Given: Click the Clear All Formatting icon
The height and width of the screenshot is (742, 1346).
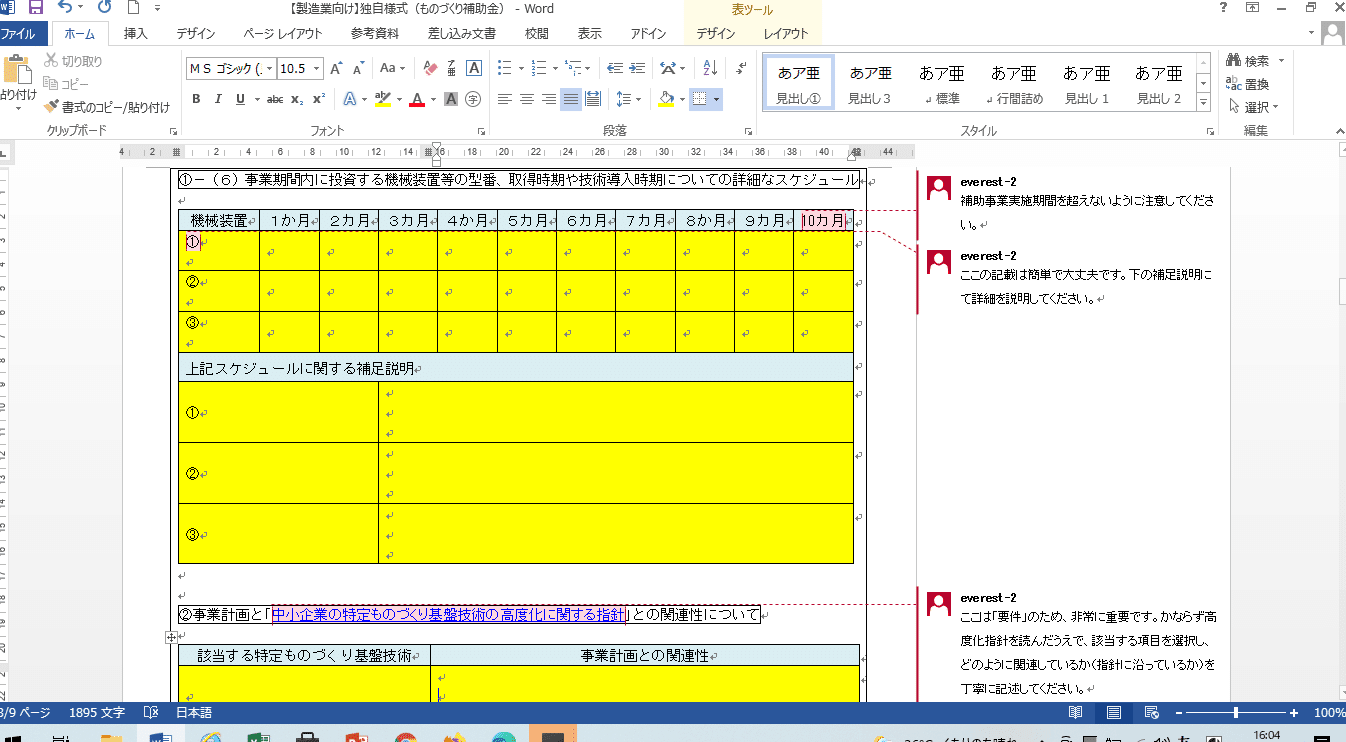Looking at the screenshot, I should [430, 68].
